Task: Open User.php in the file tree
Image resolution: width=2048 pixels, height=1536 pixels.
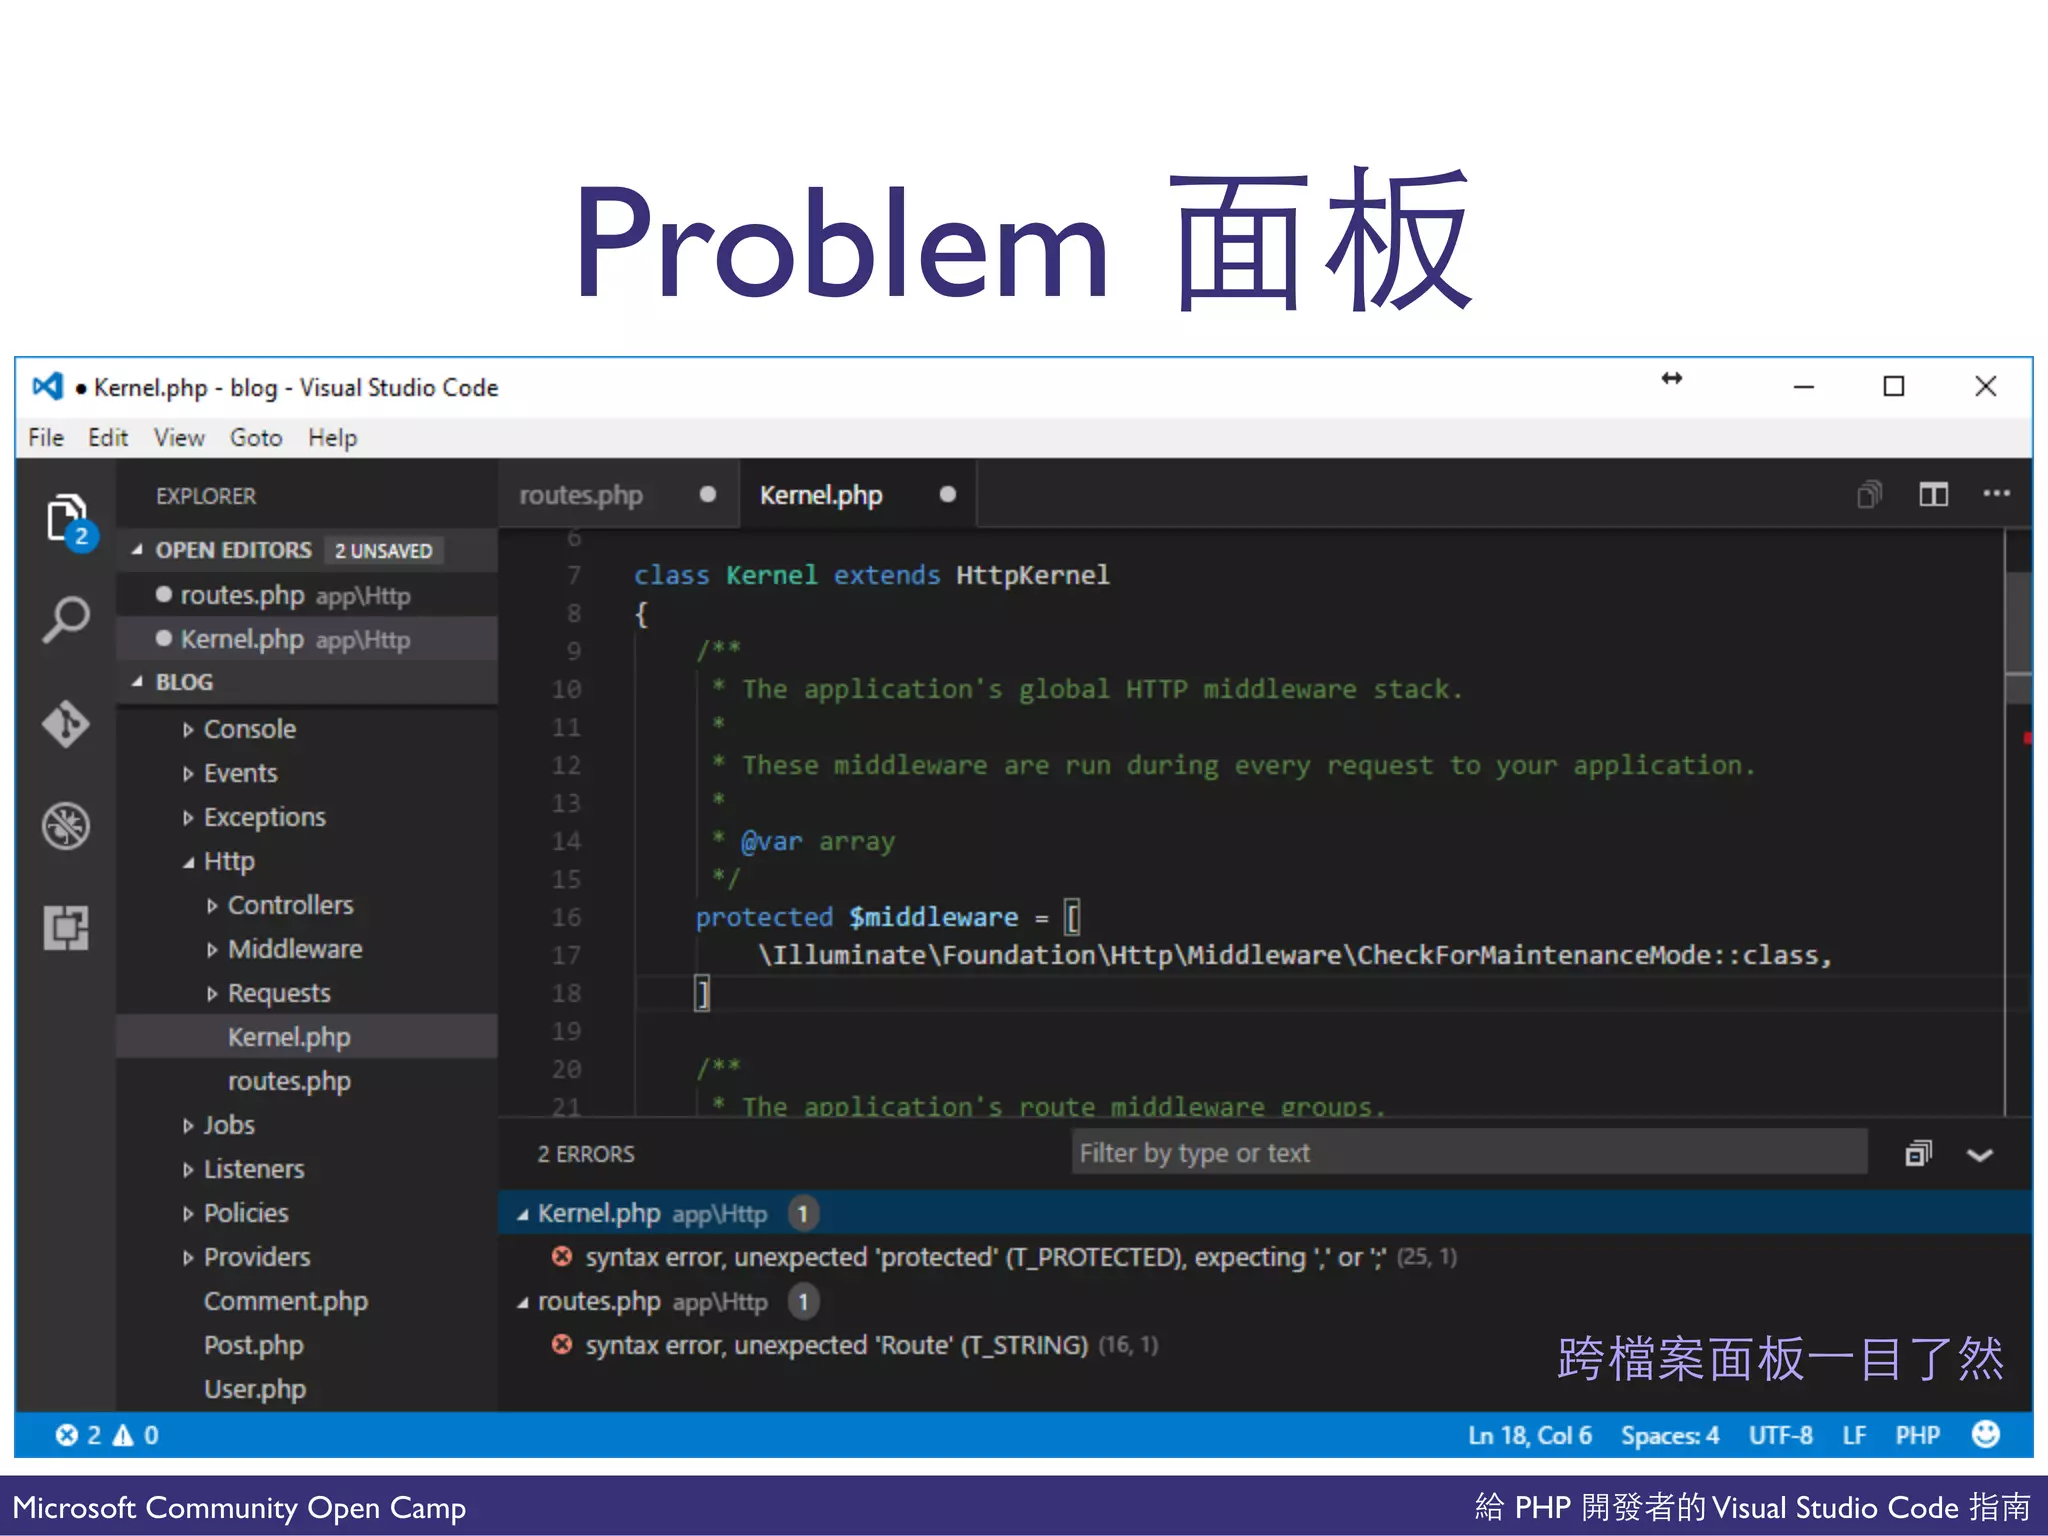Action: pyautogui.click(x=307, y=1389)
